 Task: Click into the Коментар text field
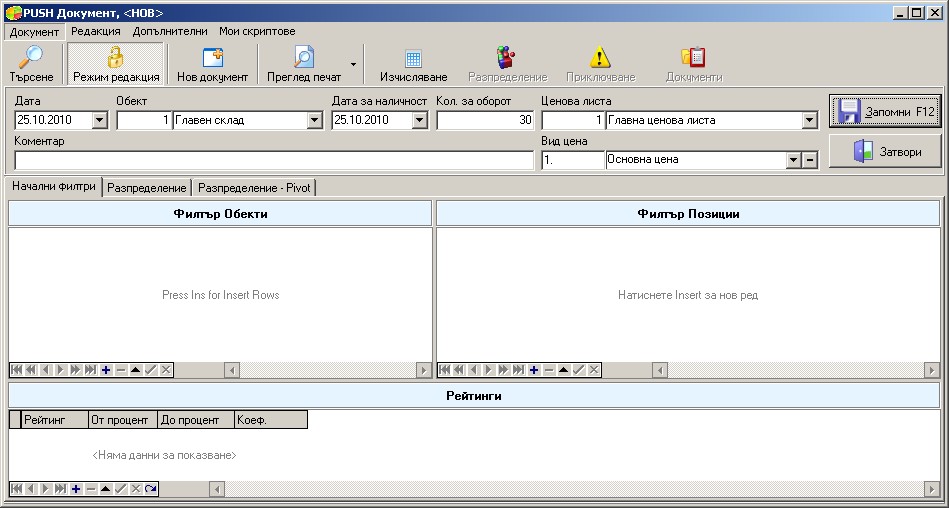(x=274, y=160)
